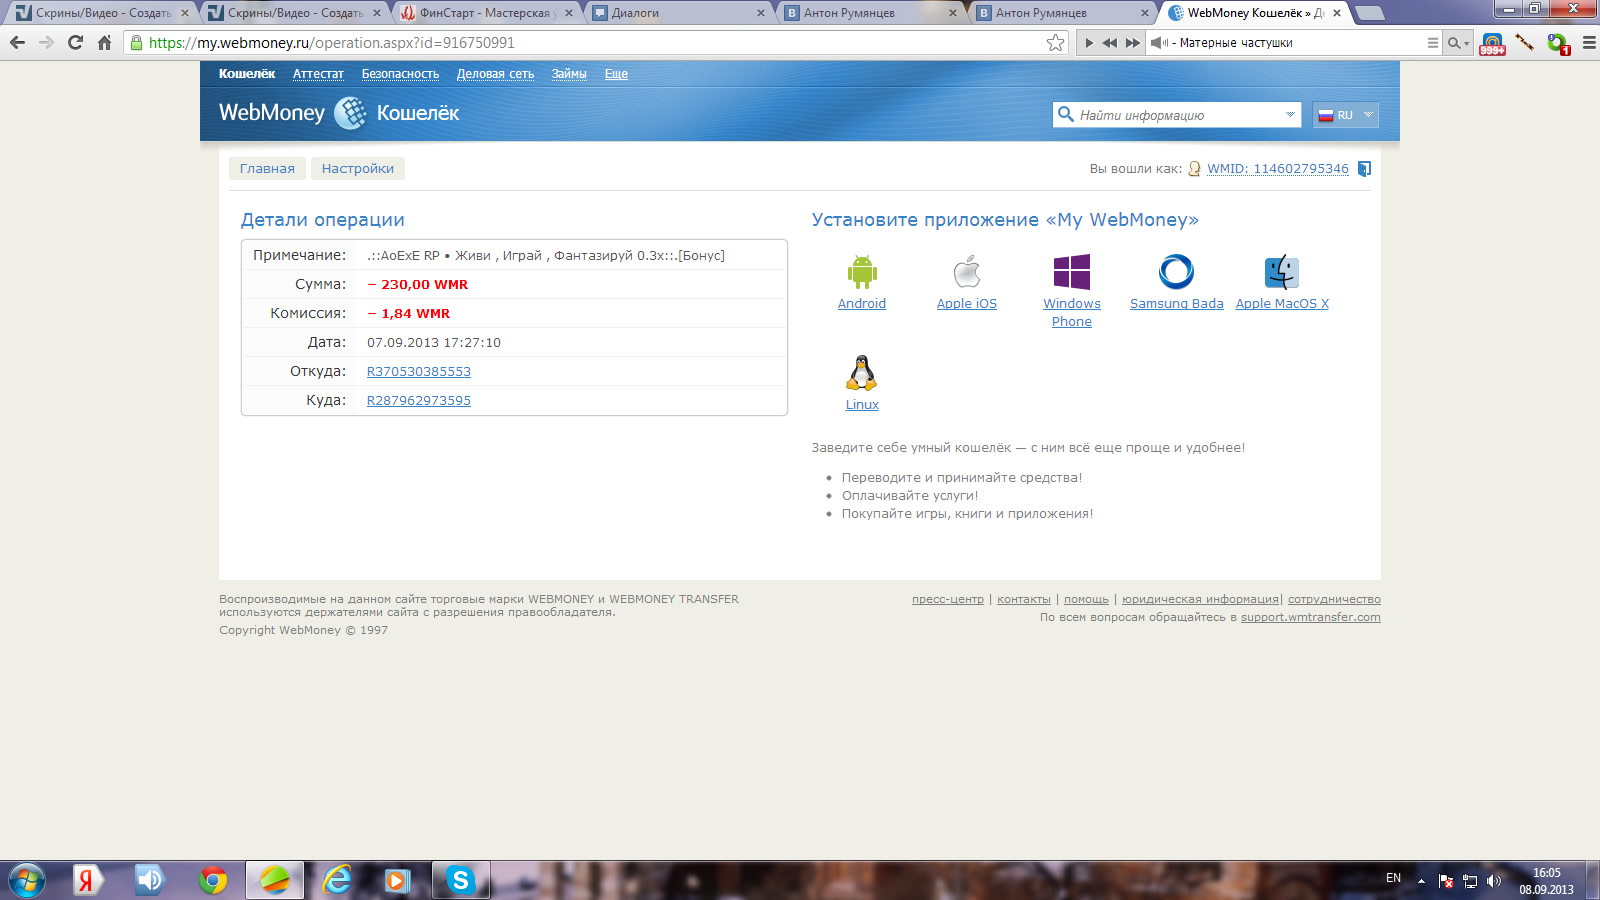Open the Аттестат menu item
Screen dimensions: 1600x900
(318, 74)
